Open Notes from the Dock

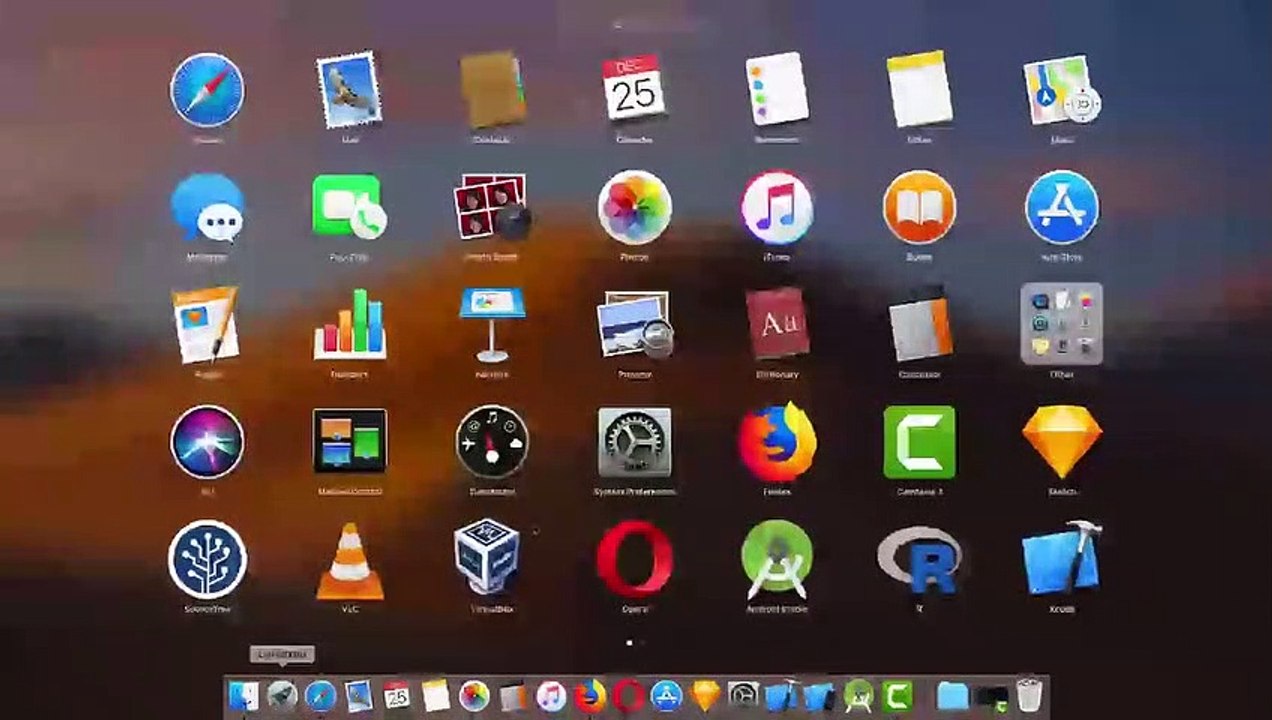[435, 694]
